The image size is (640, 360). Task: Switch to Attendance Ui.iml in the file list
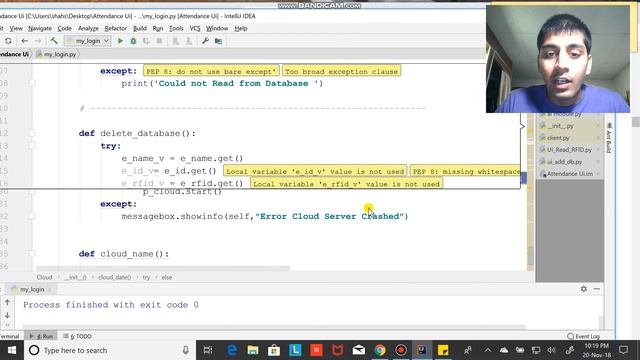[569, 173]
